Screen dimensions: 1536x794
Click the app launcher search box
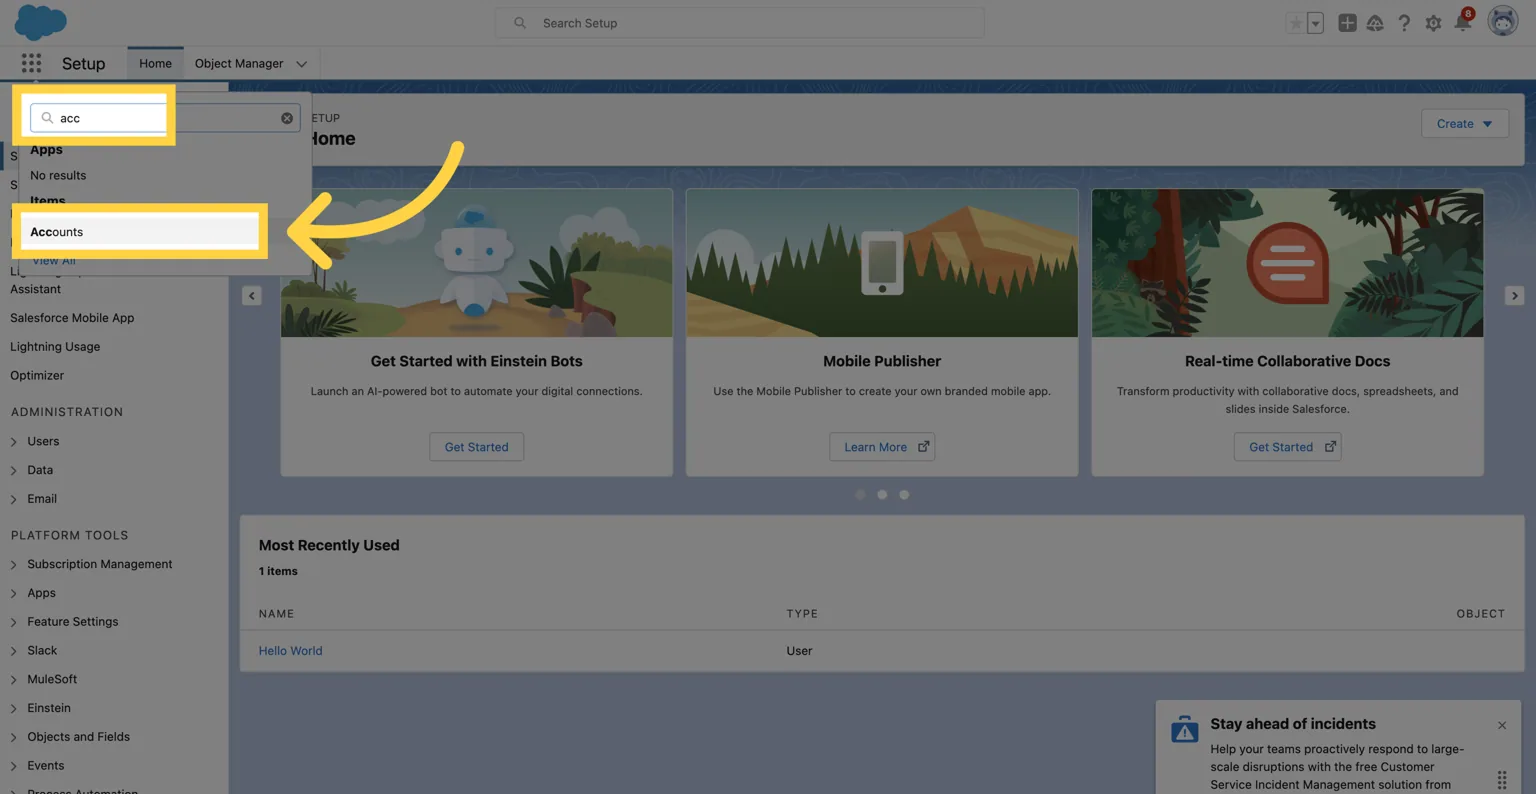coord(165,118)
